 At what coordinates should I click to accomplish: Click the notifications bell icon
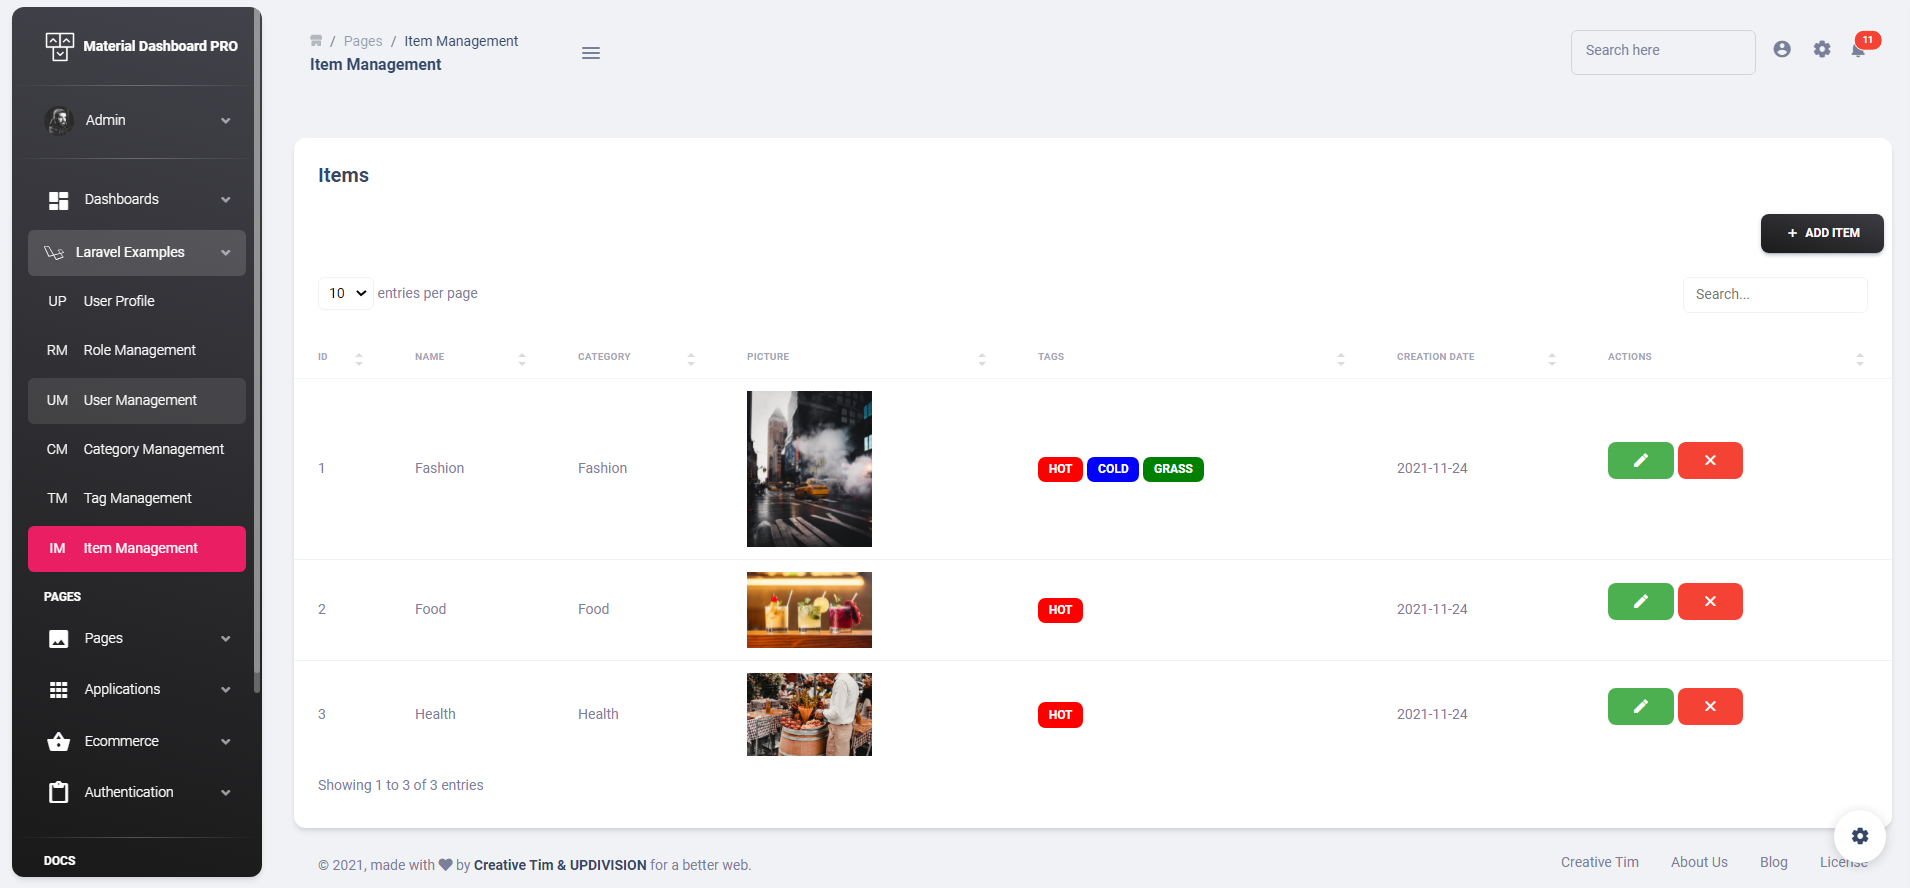(x=1857, y=50)
